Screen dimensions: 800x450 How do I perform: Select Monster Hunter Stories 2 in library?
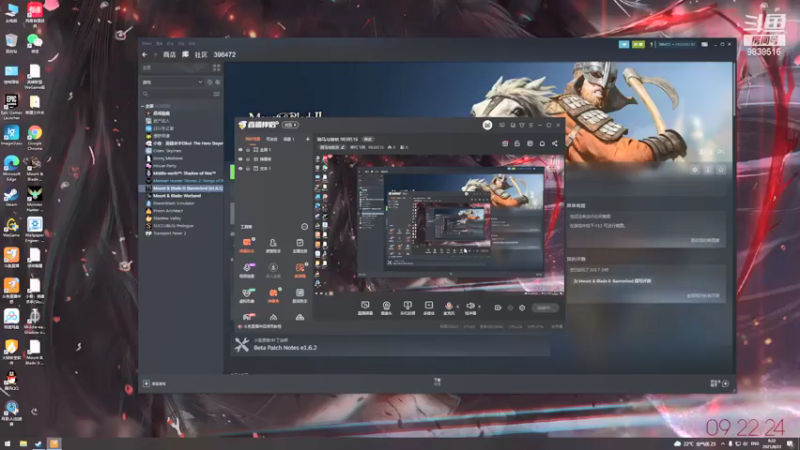pos(184,181)
